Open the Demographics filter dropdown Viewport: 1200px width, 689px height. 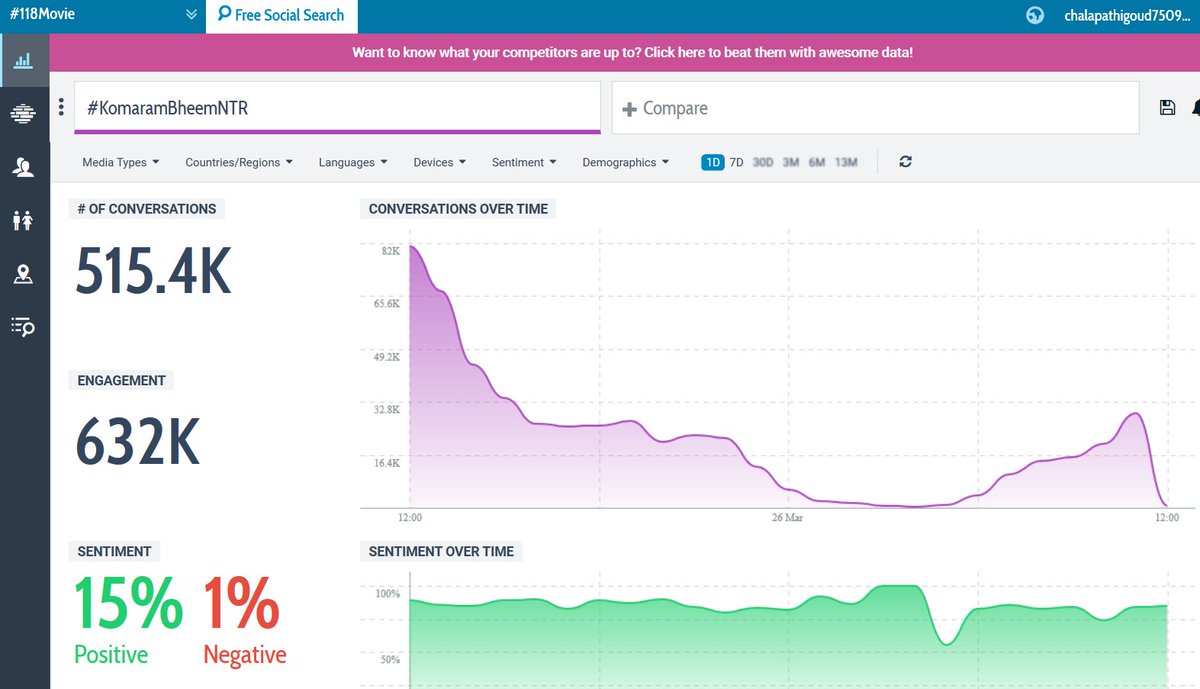click(x=626, y=162)
